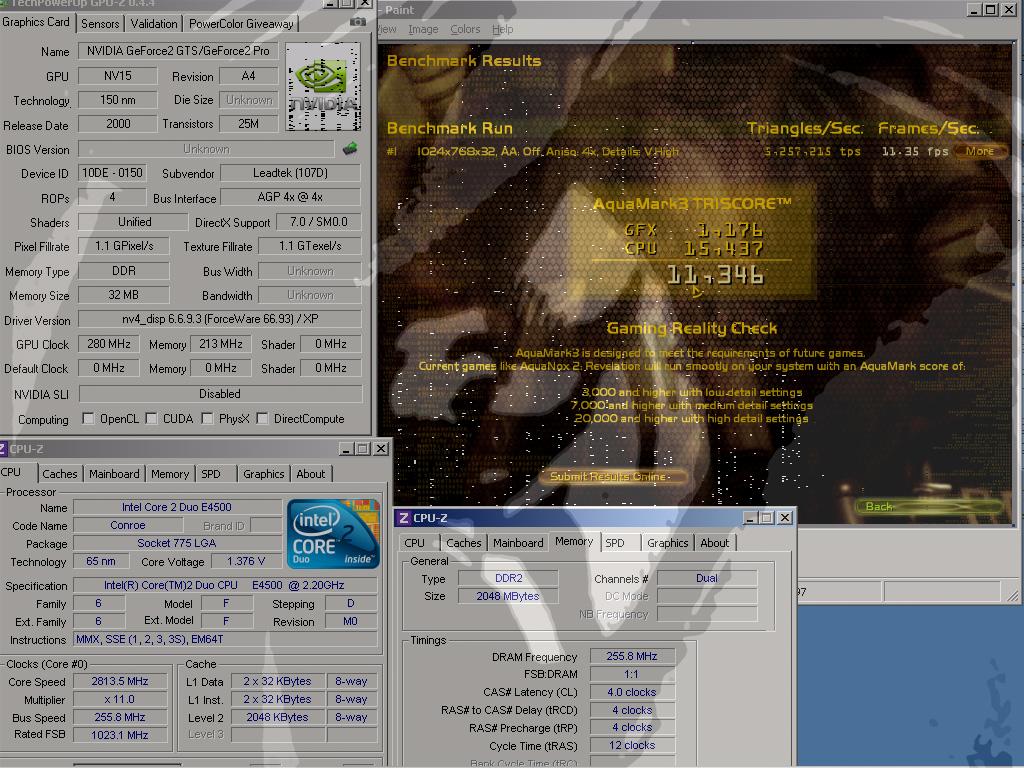Click the CAS# Latency value 4.0 clocks

tap(632, 692)
